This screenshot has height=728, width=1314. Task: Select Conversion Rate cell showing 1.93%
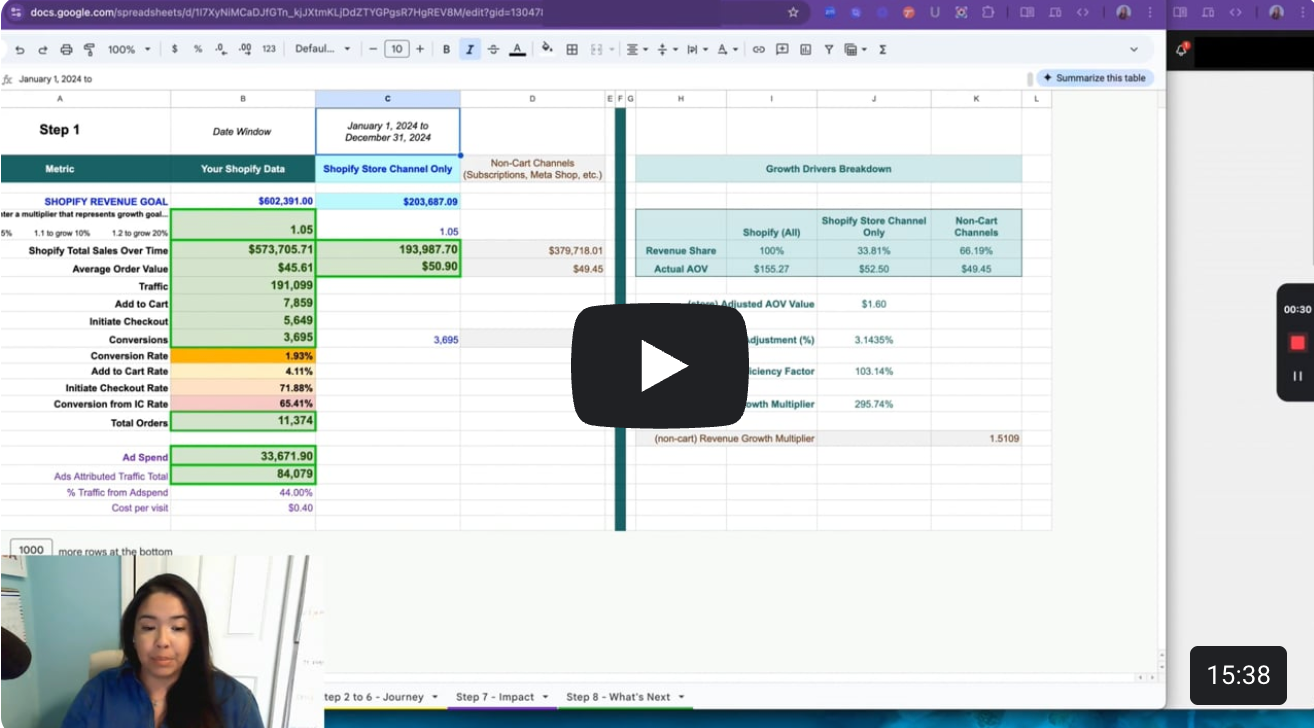click(x=243, y=356)
